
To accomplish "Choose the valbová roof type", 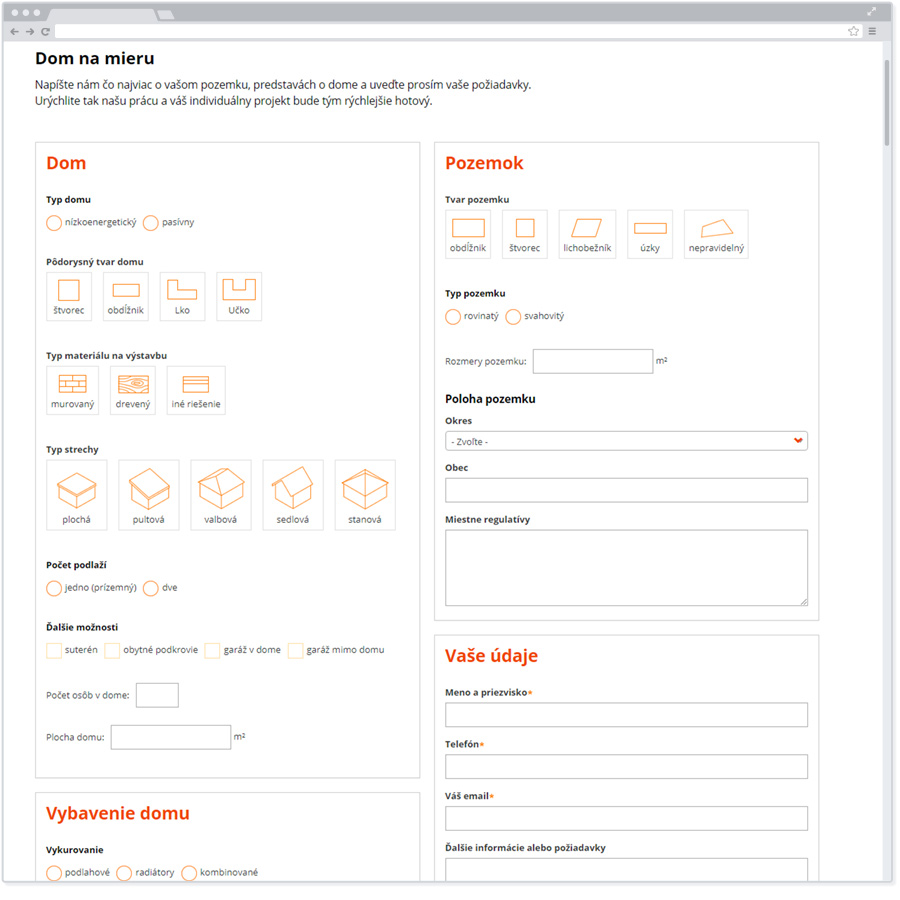I will 221,494.
